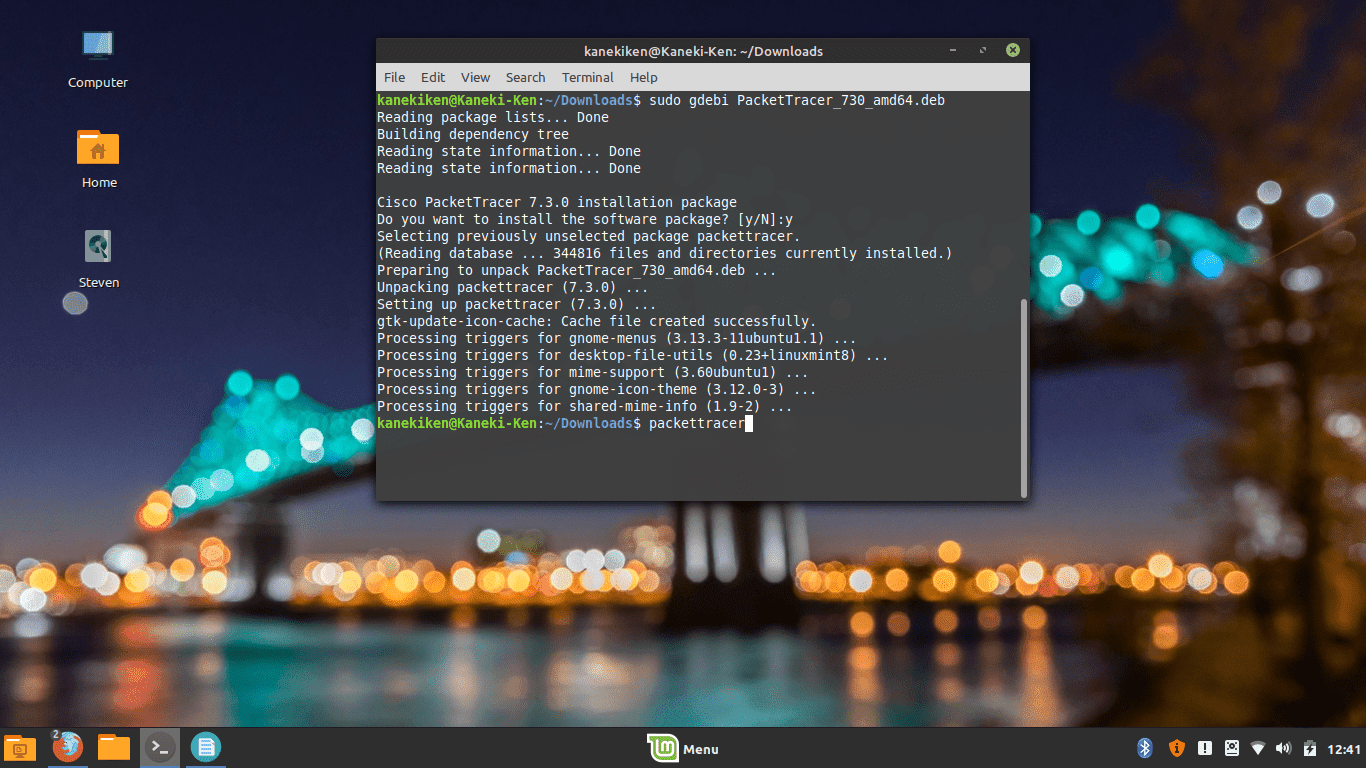This screenshot has width=1366, height=768.
Task: Click the 'Processing triggers for desktop-file-utils' line
Action: coord(633,355)
